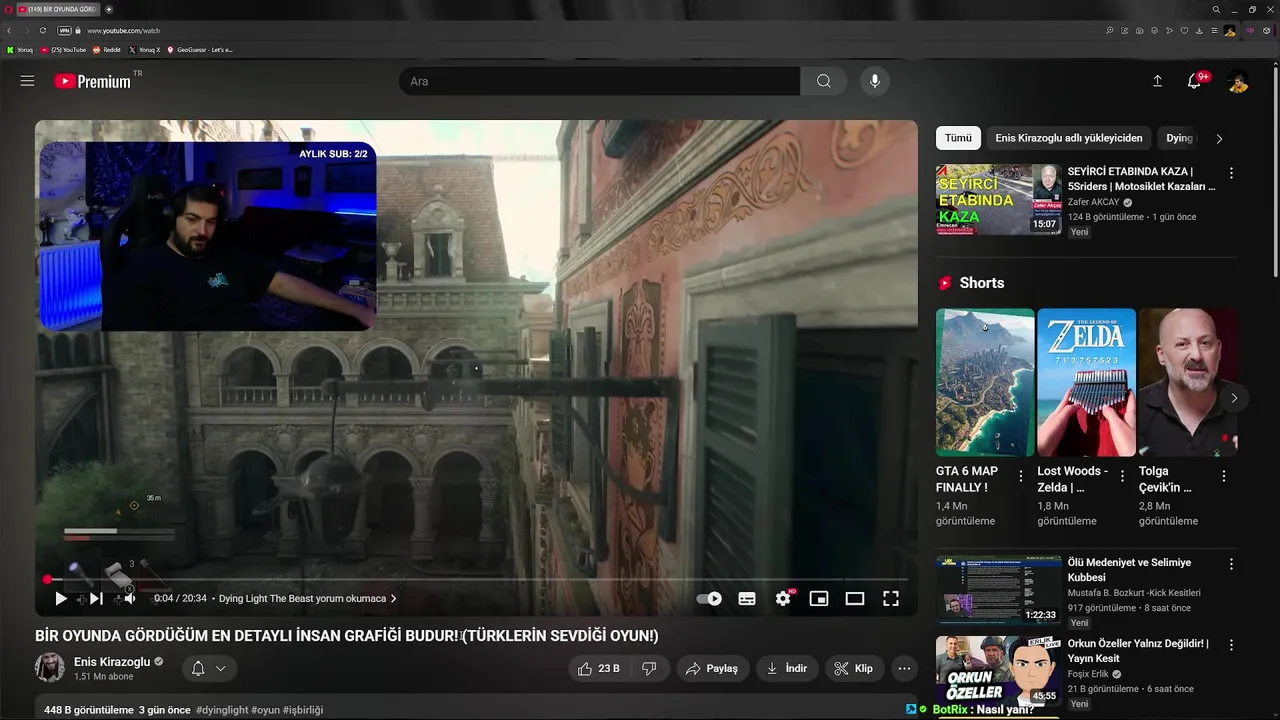Open chapter 'Dying Light The Beast yorum okumaca'
Viewport: 1280px width, 720px height.
tap(308, 599)
